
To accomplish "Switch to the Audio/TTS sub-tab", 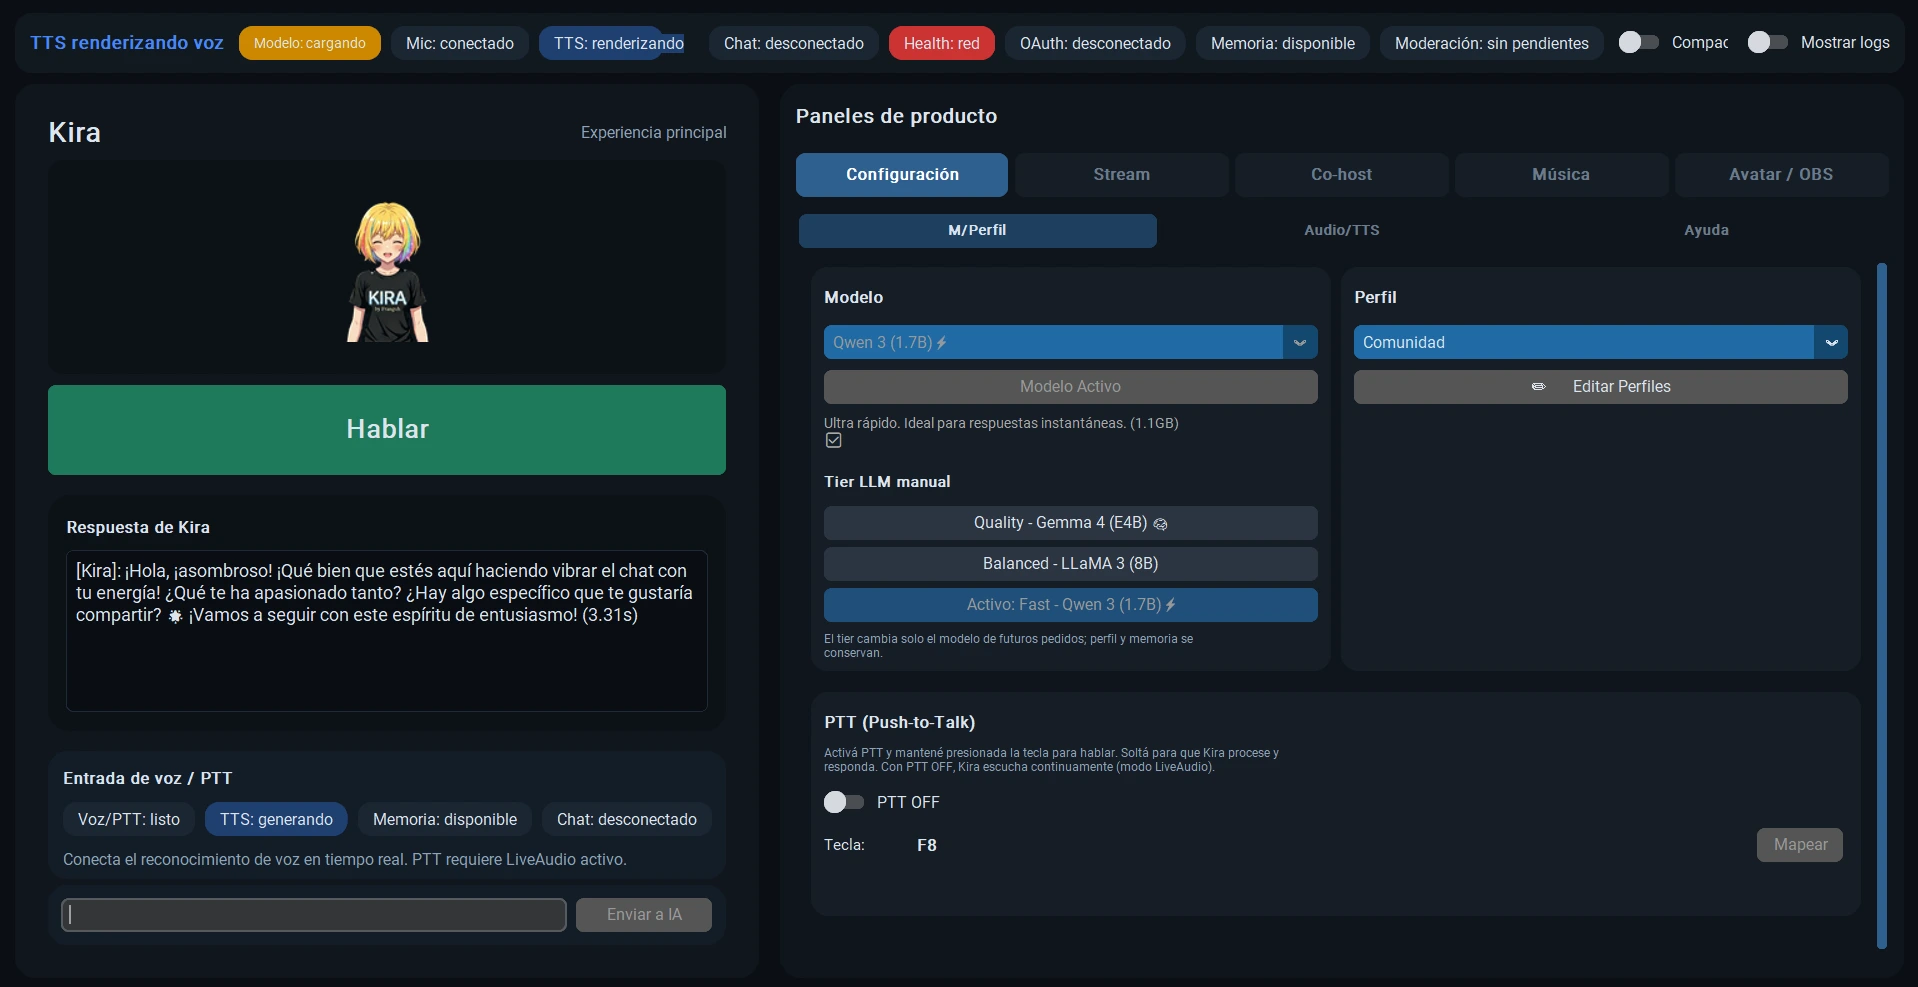I will pyautogui.click(x=1341, y=230).
